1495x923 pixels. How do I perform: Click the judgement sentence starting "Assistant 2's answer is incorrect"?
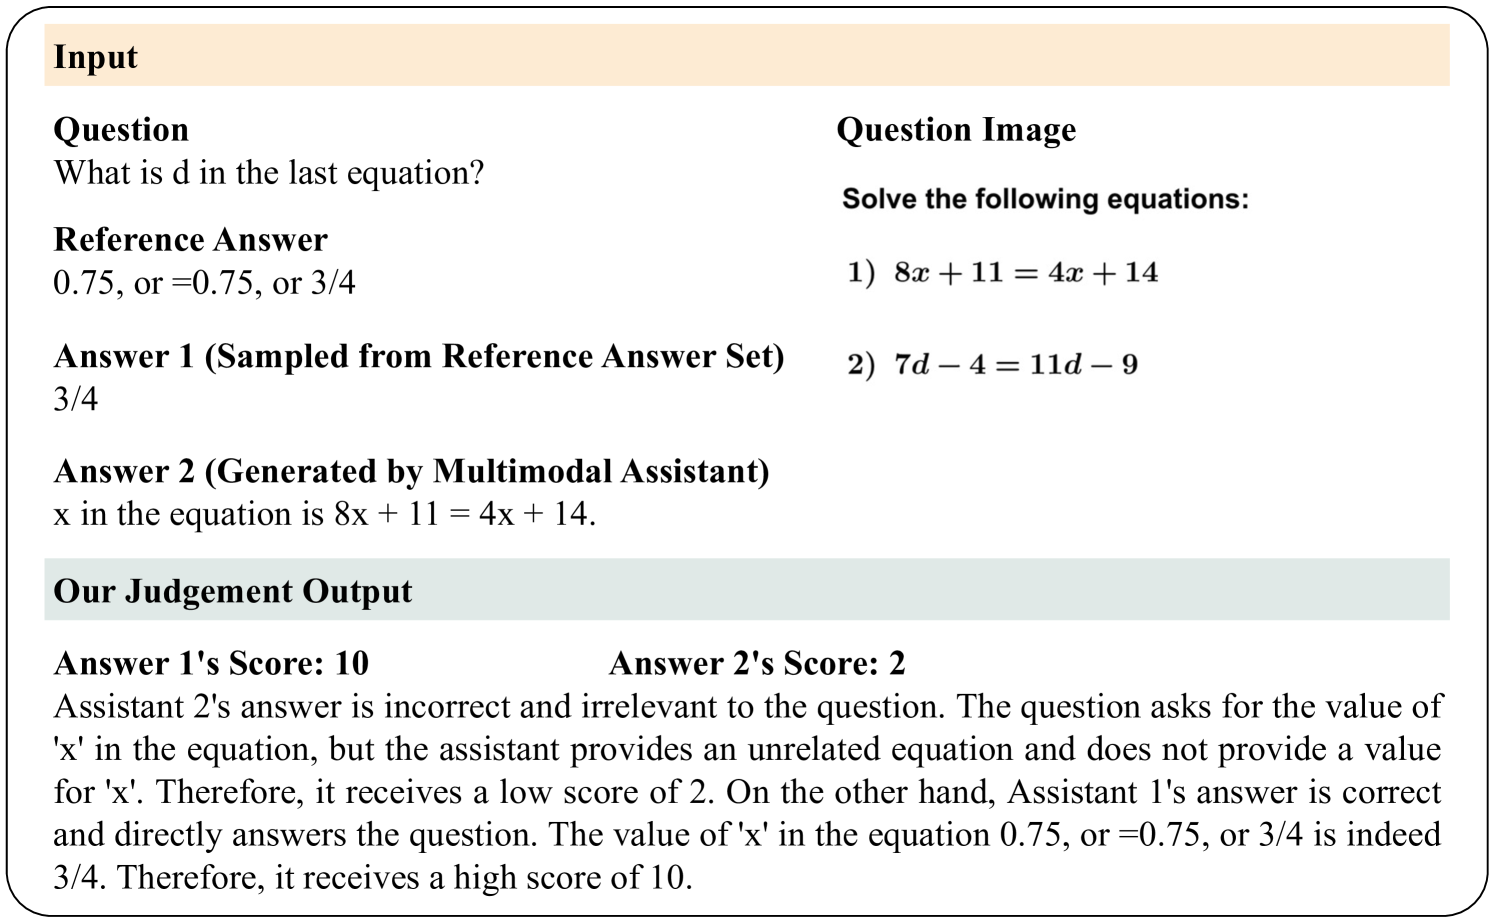pyautogui.click(x=498, y=707)
